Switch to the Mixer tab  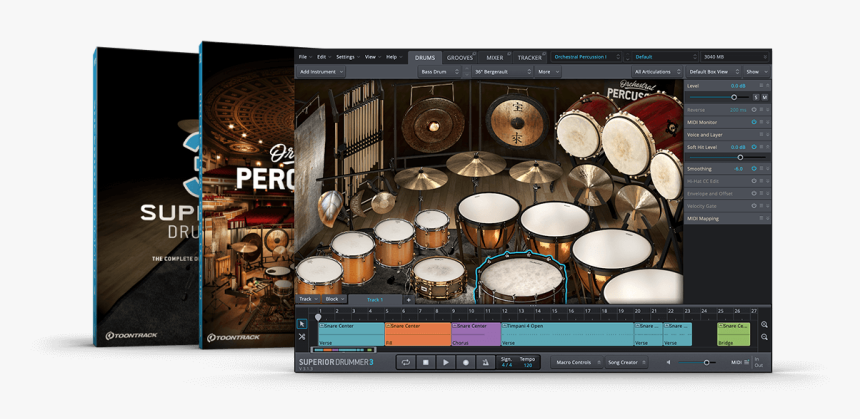tap(495, 57)
